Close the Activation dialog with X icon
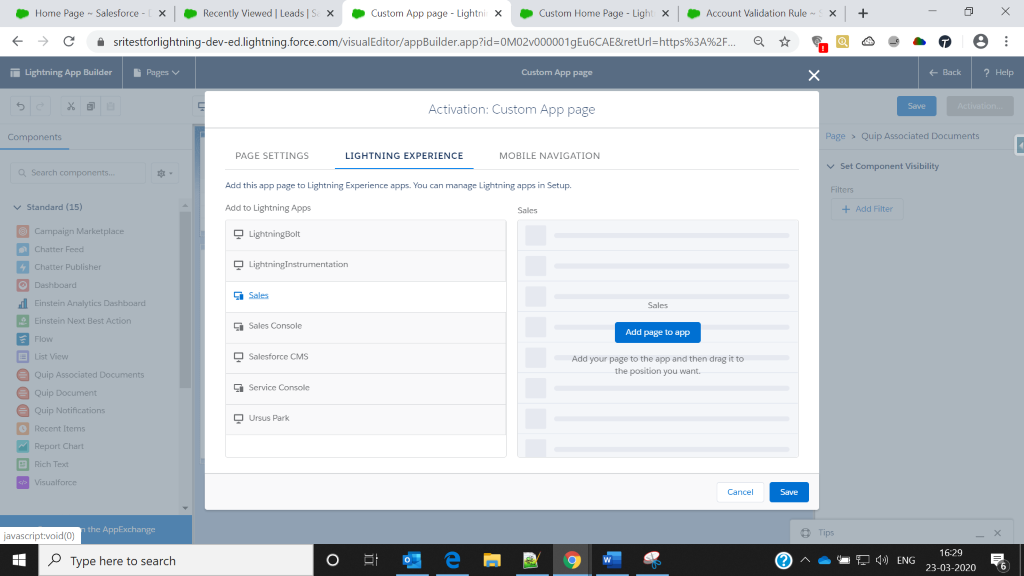Screen dimensions: 1024x576 pos(814,76)
